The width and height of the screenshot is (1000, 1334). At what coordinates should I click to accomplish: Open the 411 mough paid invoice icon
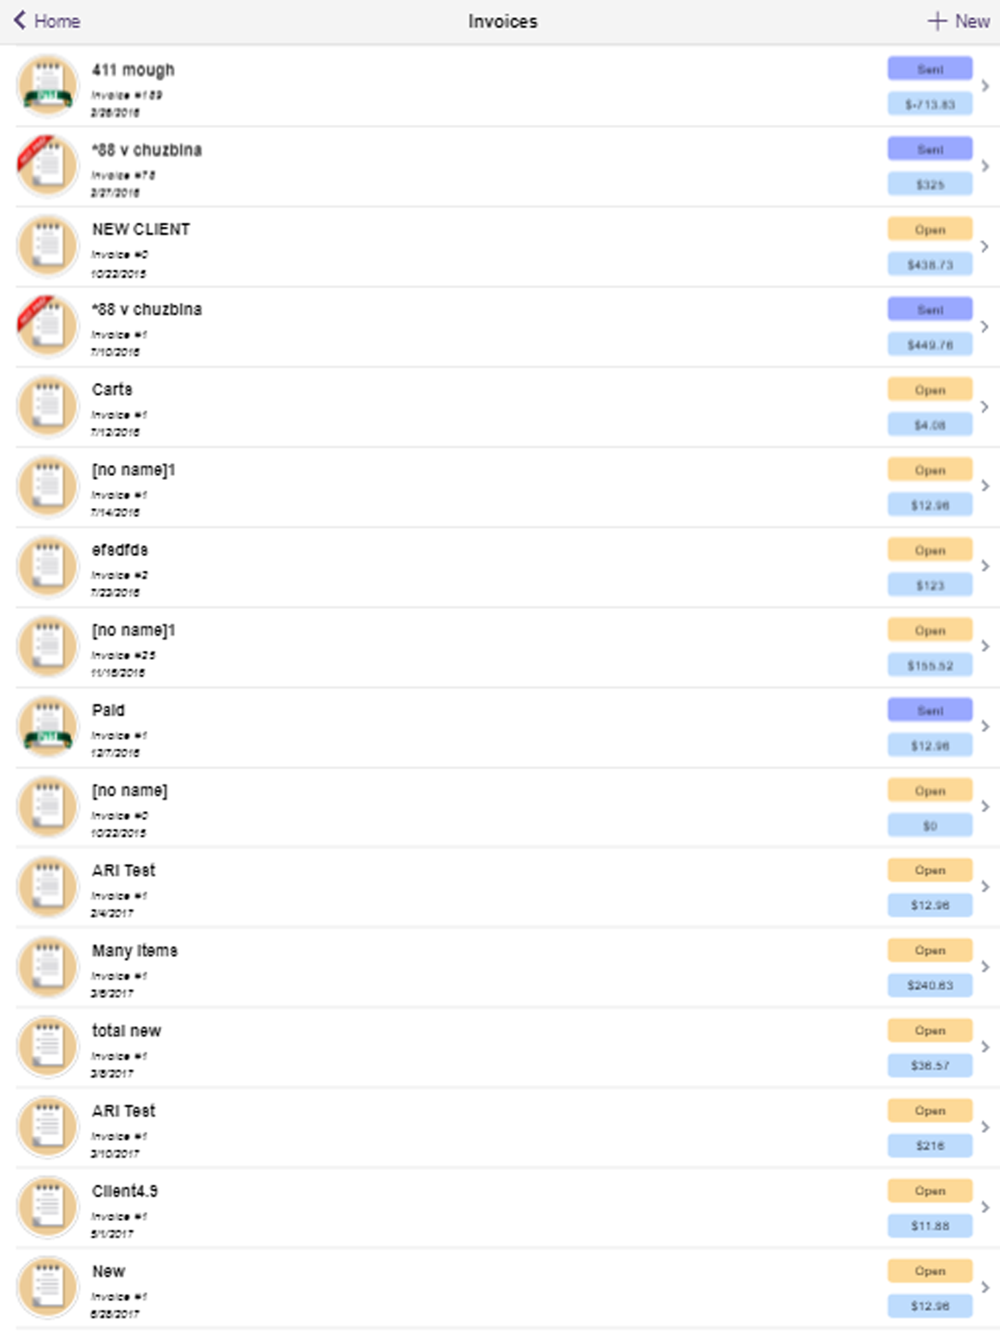[x=47, y=86]
